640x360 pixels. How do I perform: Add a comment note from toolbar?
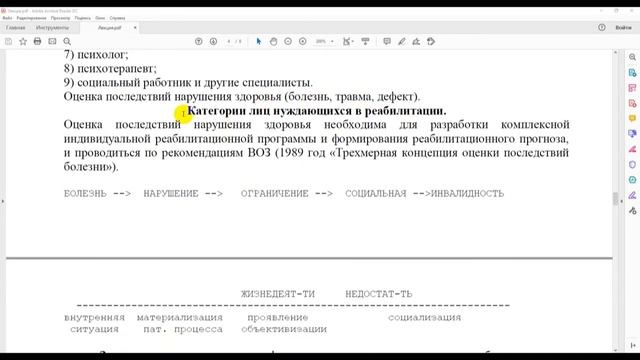pos(387,41)
